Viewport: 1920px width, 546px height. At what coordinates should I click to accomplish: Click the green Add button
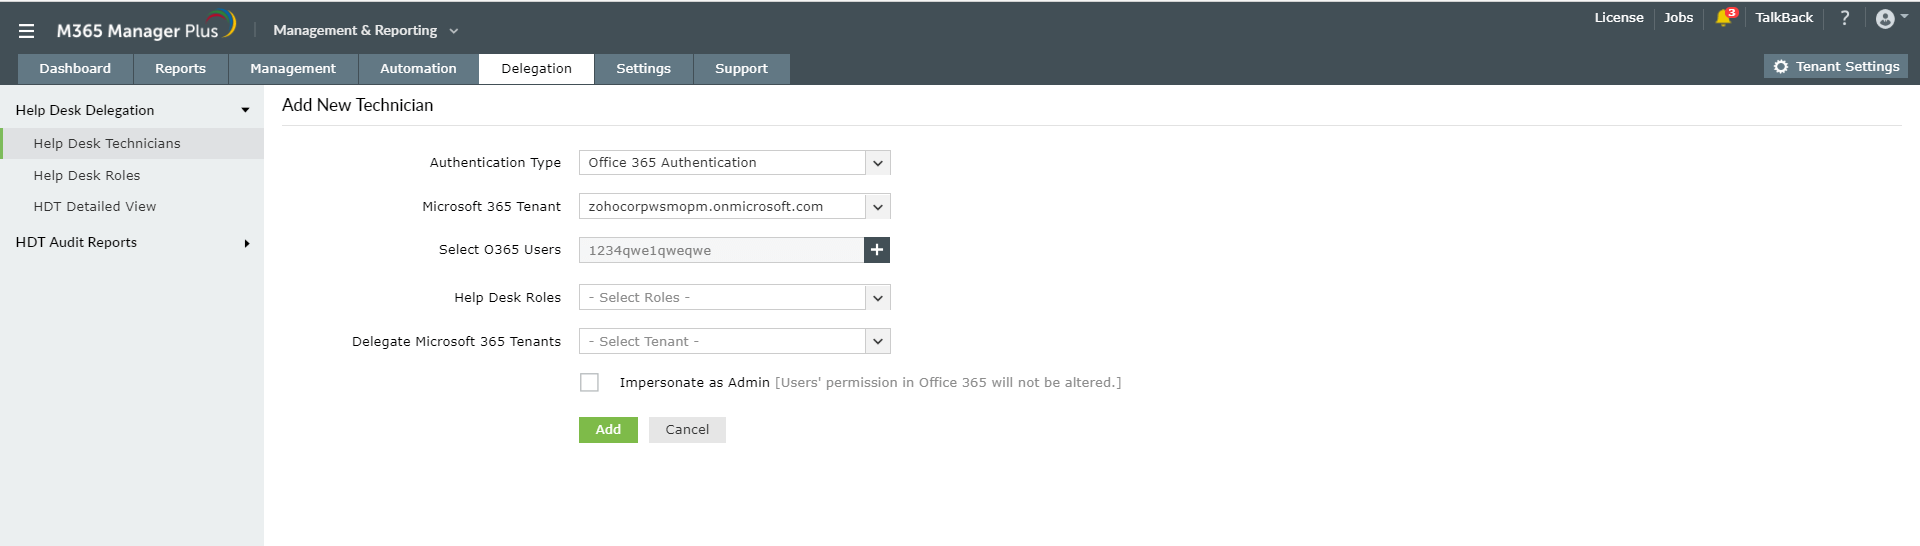tap(608, 430)
